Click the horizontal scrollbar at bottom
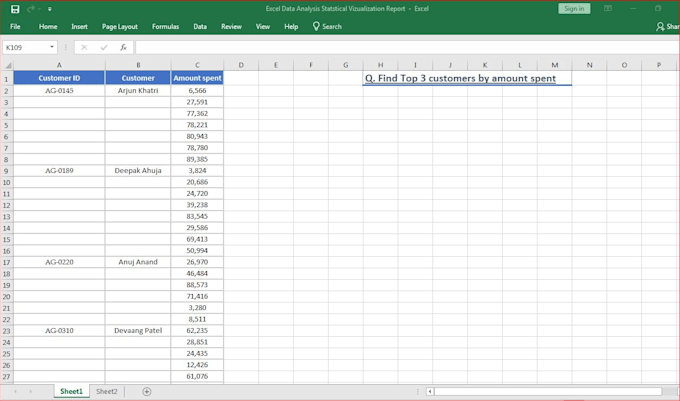680x401 pixels. tap(545, 391)
